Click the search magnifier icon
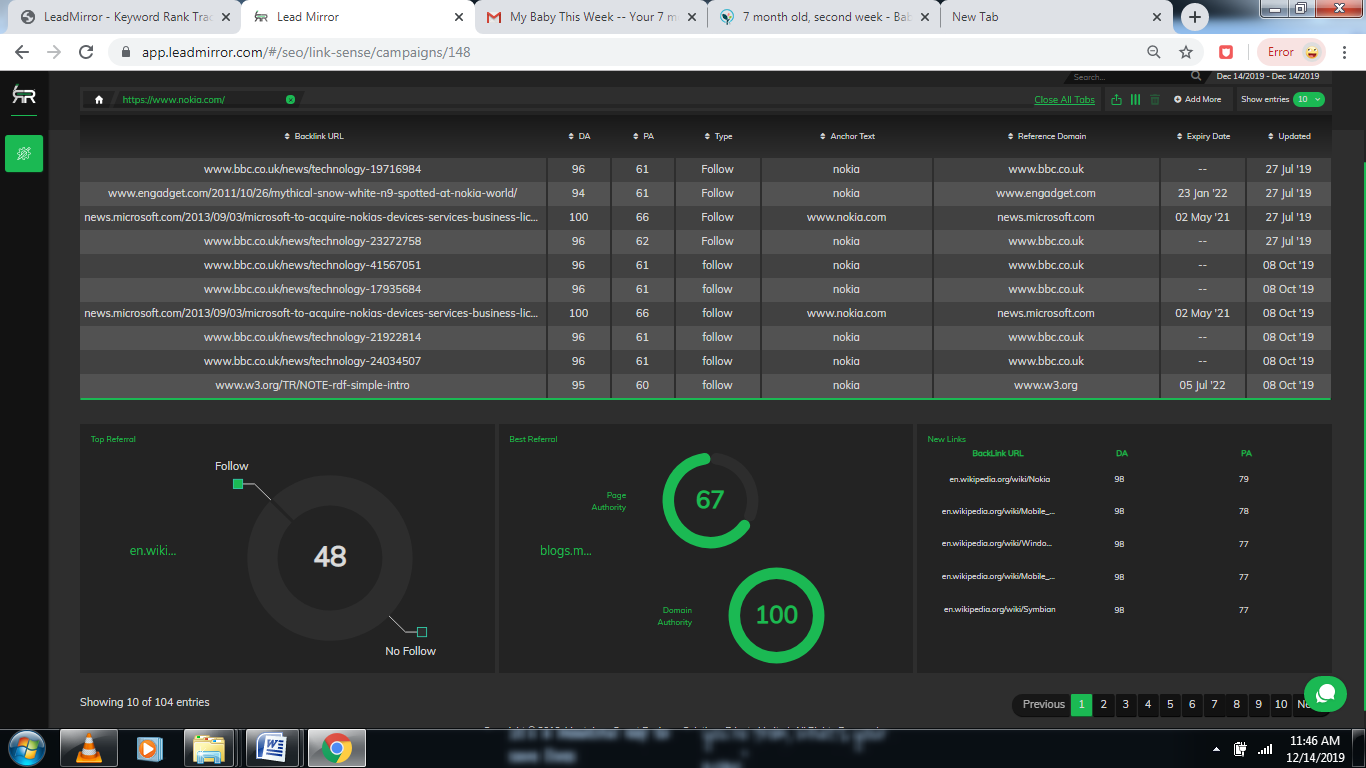 pos(1196,76)
